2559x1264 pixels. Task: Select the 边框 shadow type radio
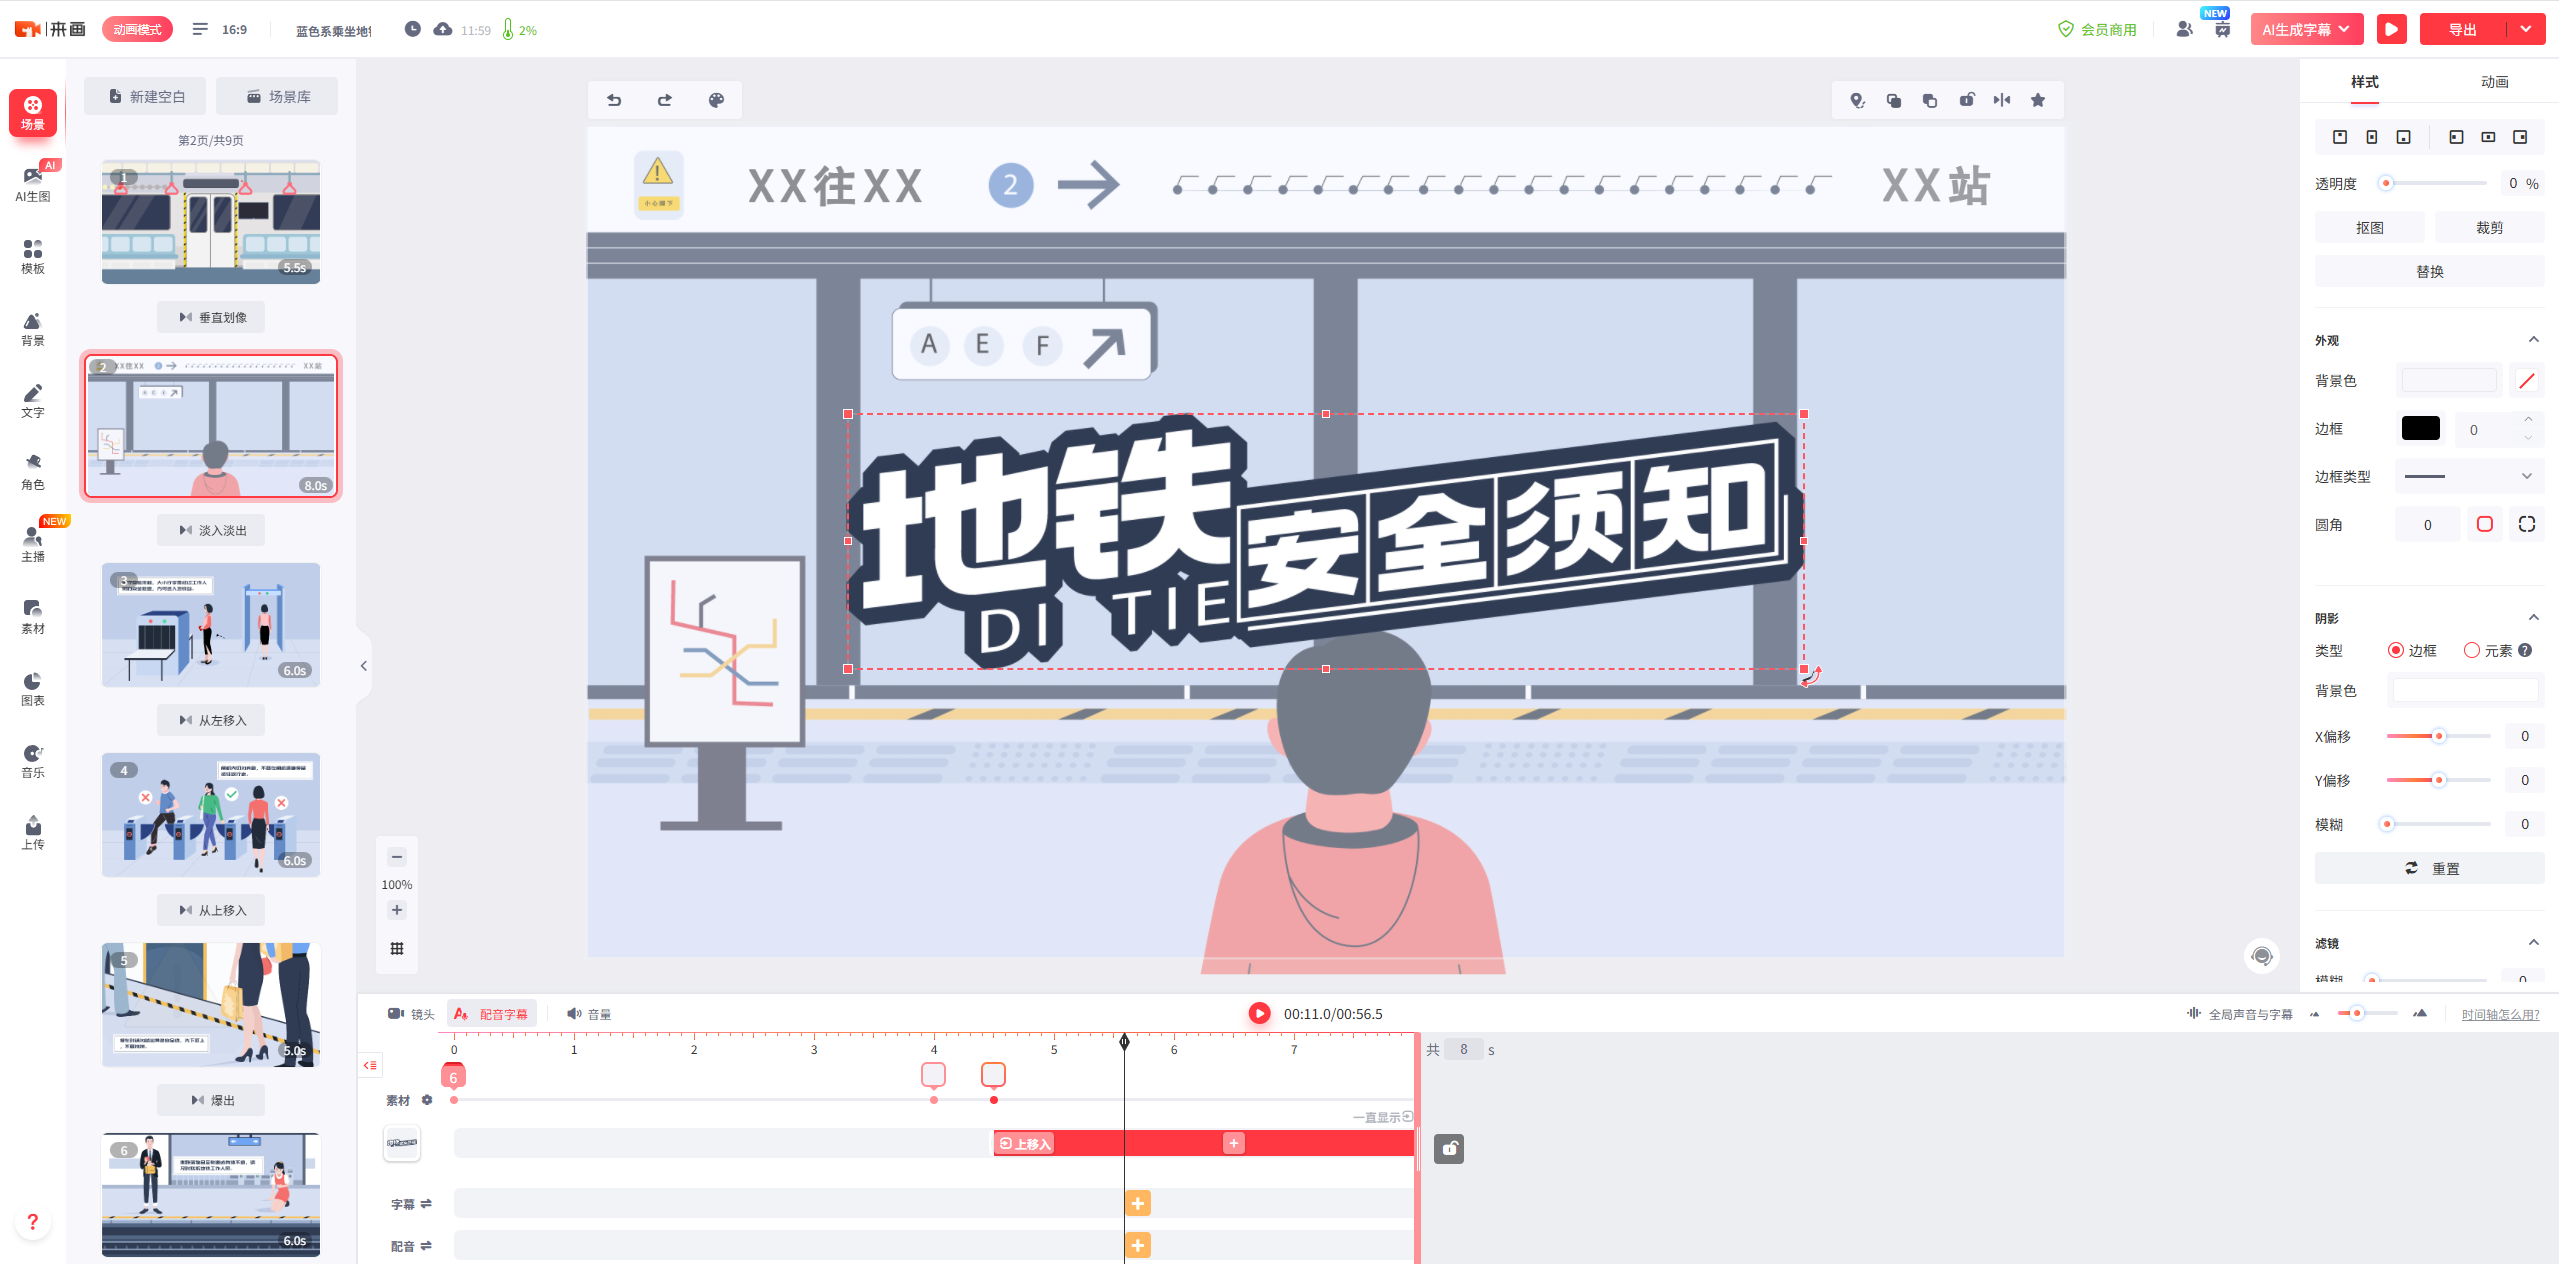(2396, 650)
